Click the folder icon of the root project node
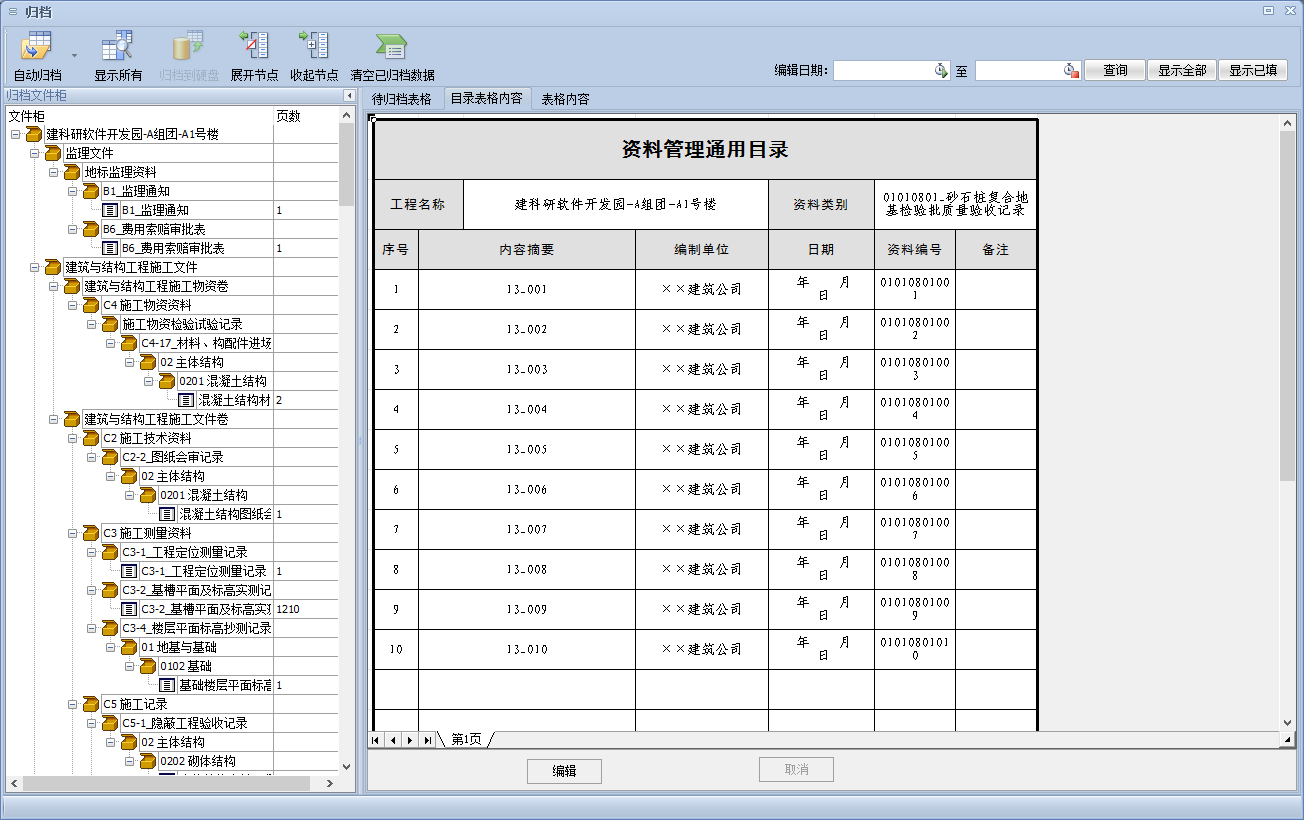This screenshot has height=820, width=1304. pyautogui.click(x=34, y=134)
